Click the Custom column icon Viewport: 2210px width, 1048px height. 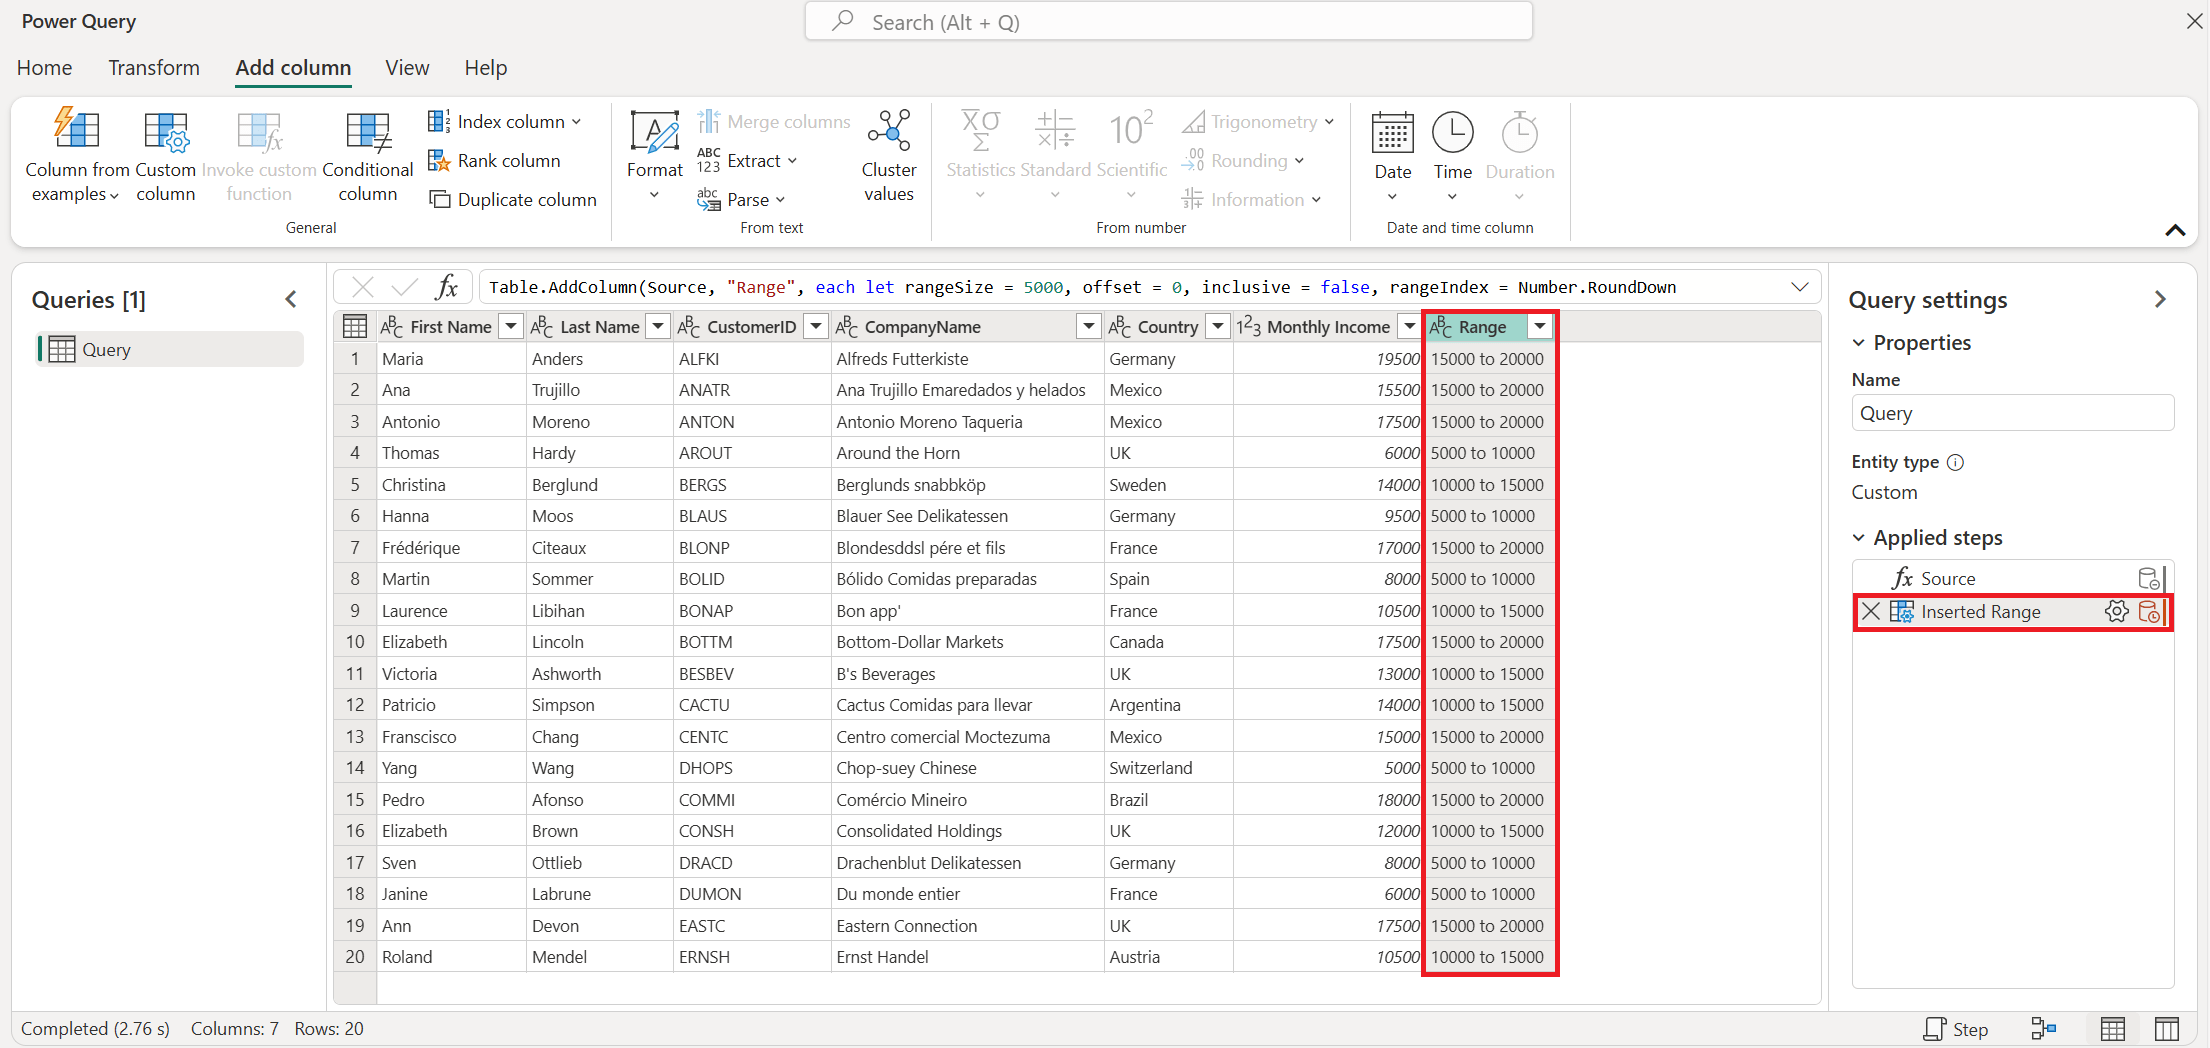click(x=166, y=132)
